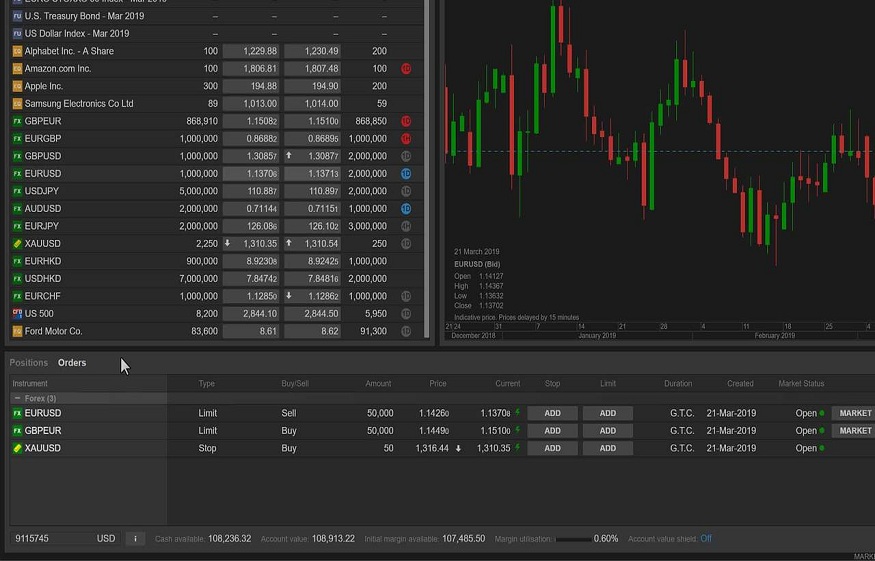Select the EURCHF watchlist row
Image resolution: width=875 pixels, height=561 pixels.
tap(217, 296)
